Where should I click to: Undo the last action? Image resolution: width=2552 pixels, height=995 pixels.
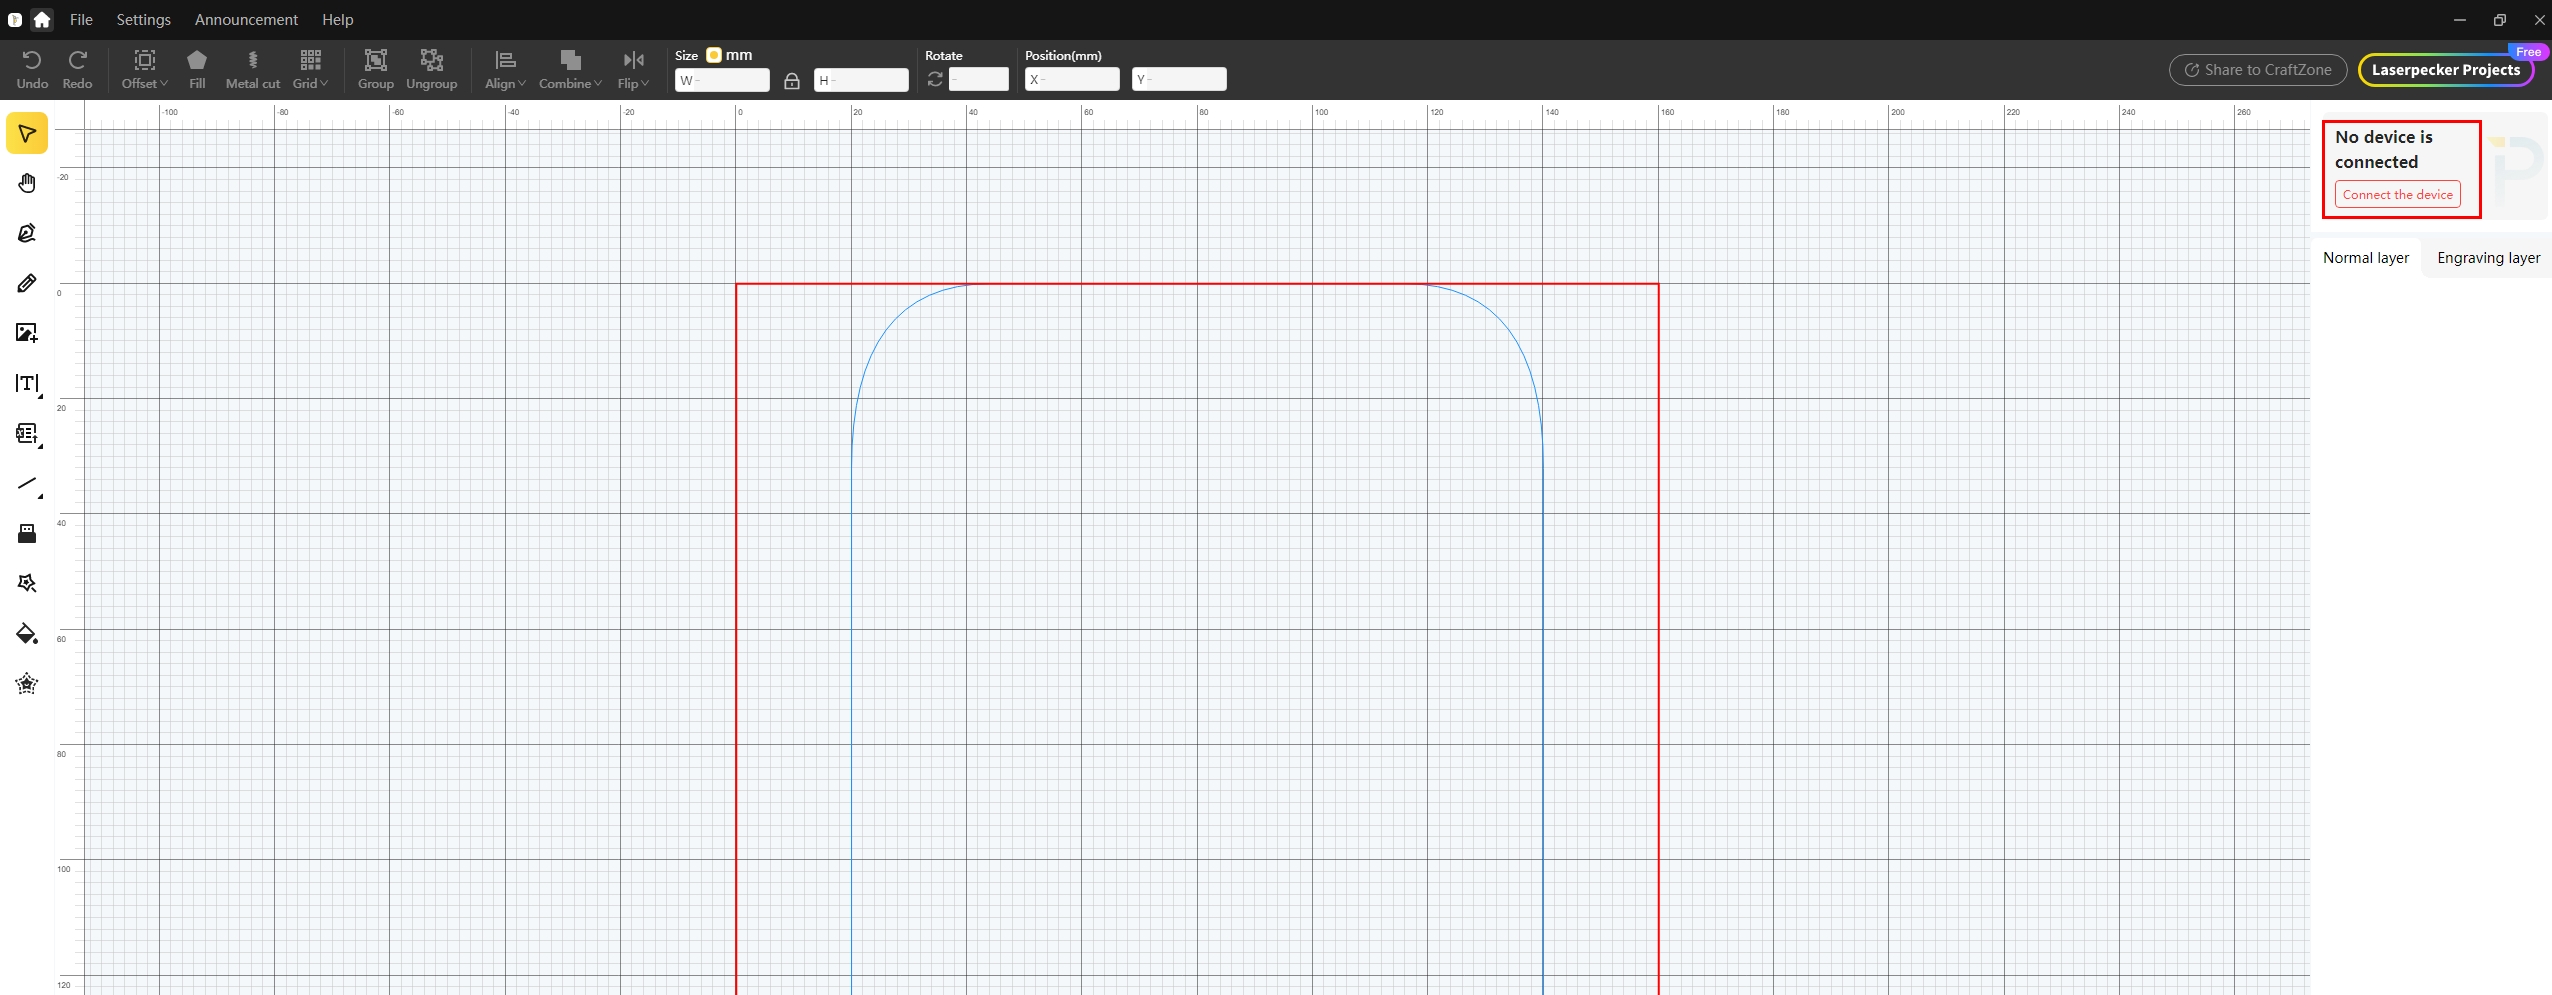pos(32,70)
